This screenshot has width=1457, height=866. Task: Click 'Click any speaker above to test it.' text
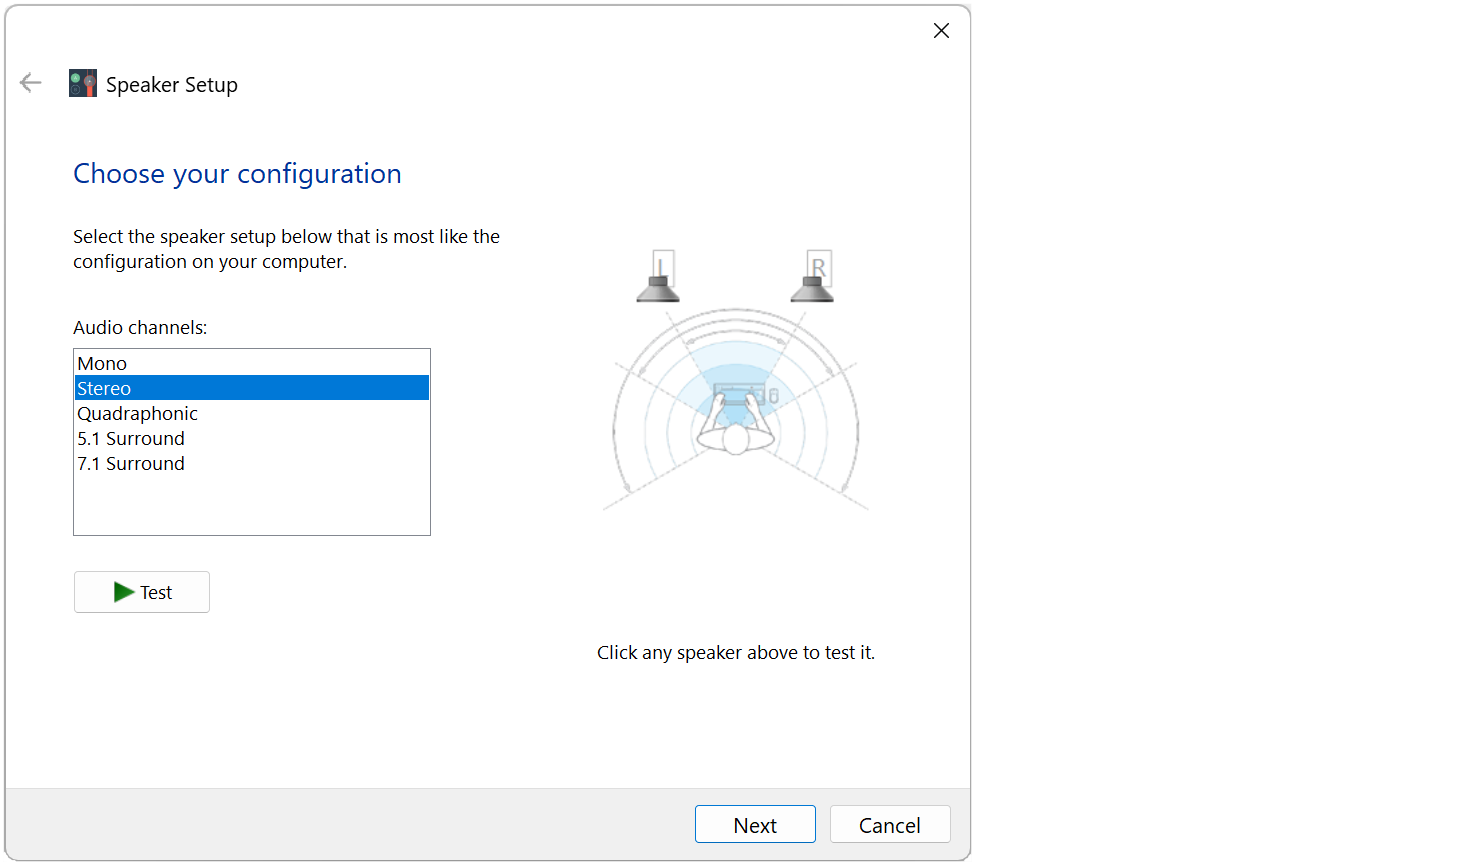pyautogui.click(x=736, y=652)
